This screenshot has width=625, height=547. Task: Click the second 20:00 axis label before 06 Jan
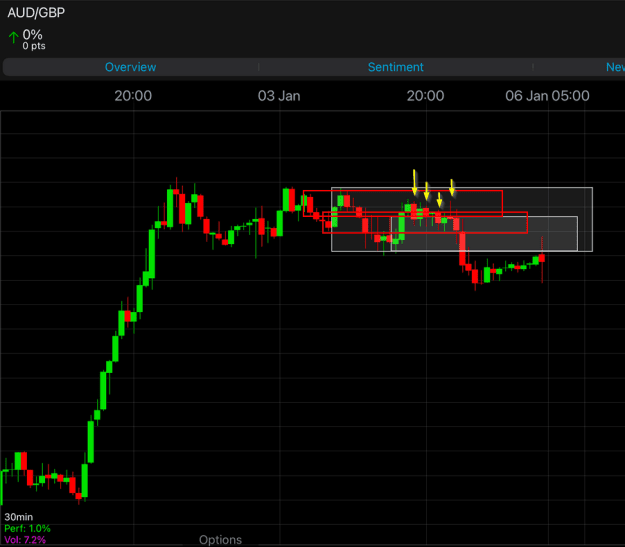click(425, 96)
